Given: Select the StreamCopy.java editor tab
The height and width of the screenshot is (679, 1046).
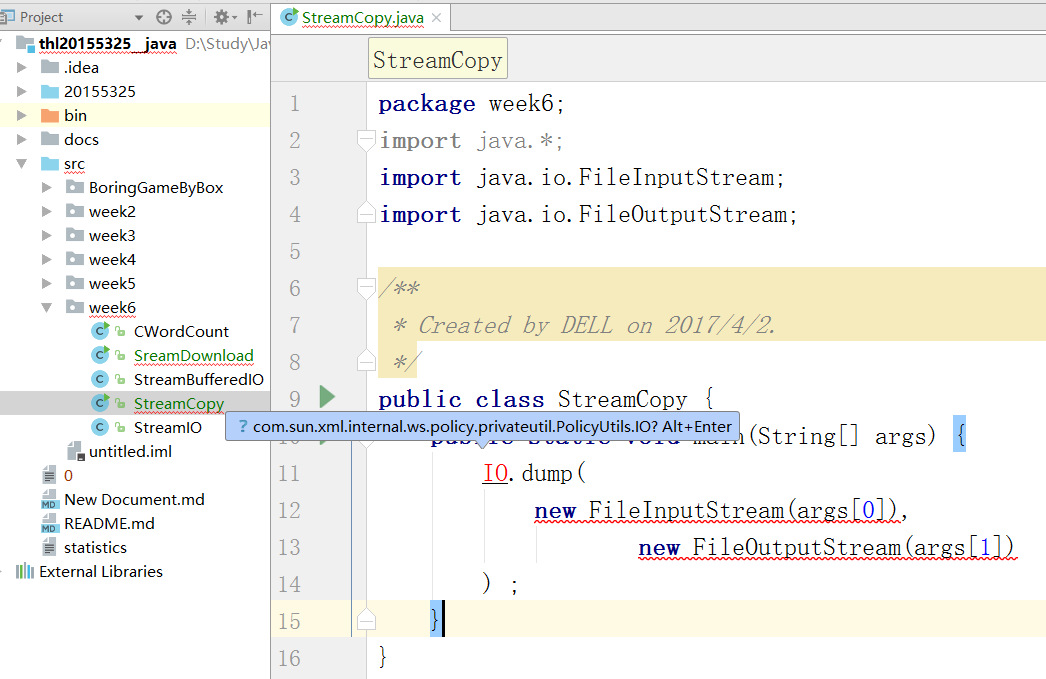Looking at the screenshot, I should 362,18.
